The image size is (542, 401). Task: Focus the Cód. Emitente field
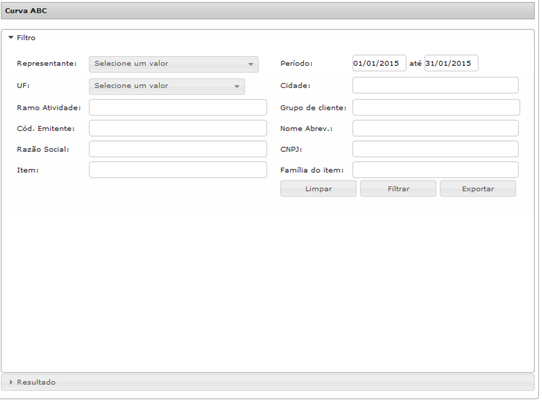point(178,128)
